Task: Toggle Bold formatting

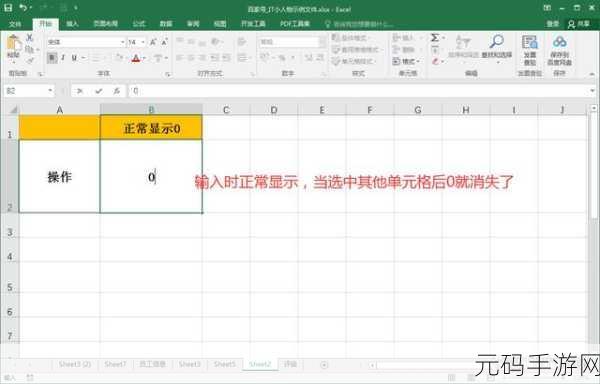Action: click(x=52, y=58)
